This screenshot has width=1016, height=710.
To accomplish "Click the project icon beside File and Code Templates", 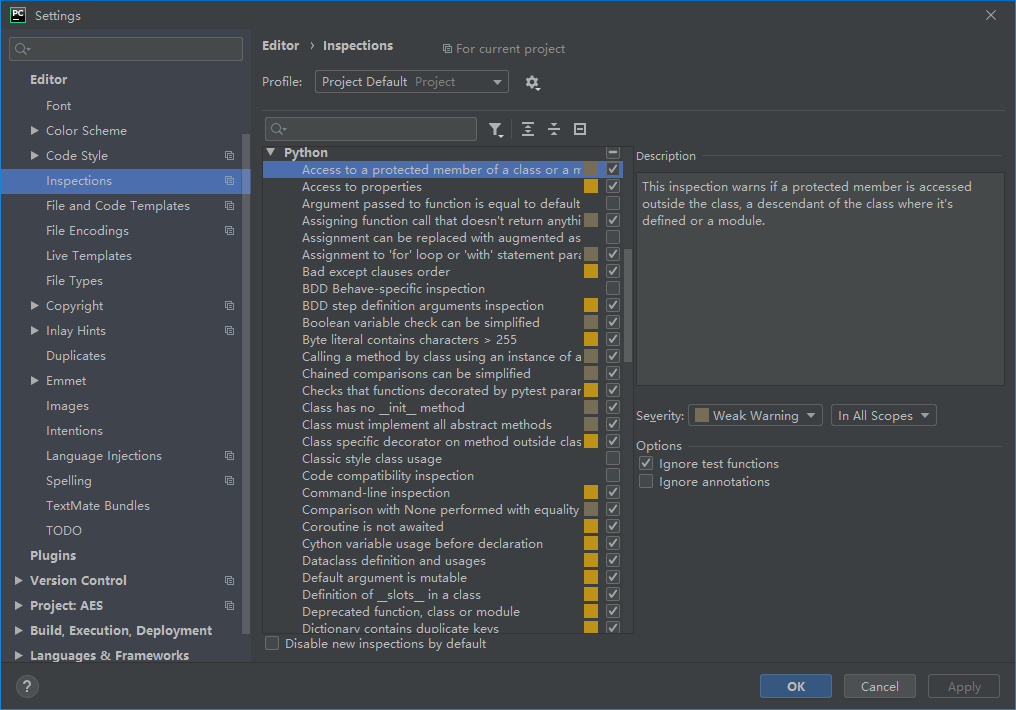I will [x=229, y=205].
